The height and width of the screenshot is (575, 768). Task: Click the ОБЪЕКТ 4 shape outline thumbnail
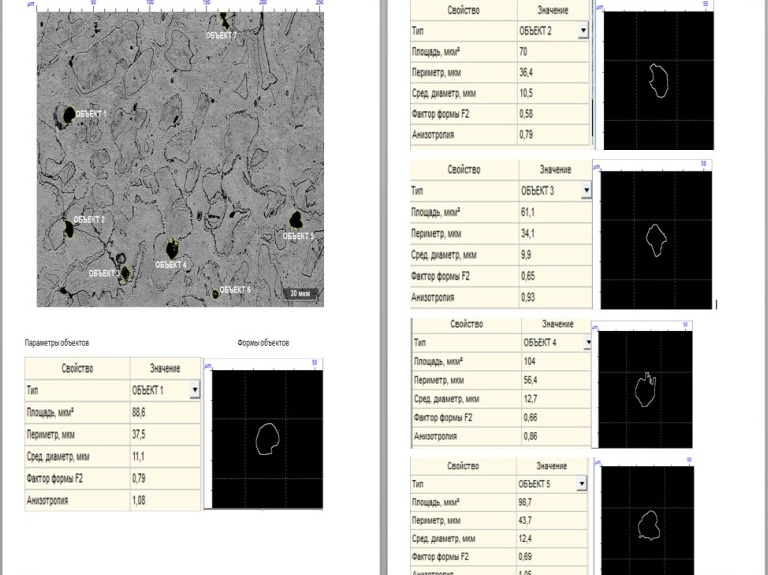click(x=645, y=389)
